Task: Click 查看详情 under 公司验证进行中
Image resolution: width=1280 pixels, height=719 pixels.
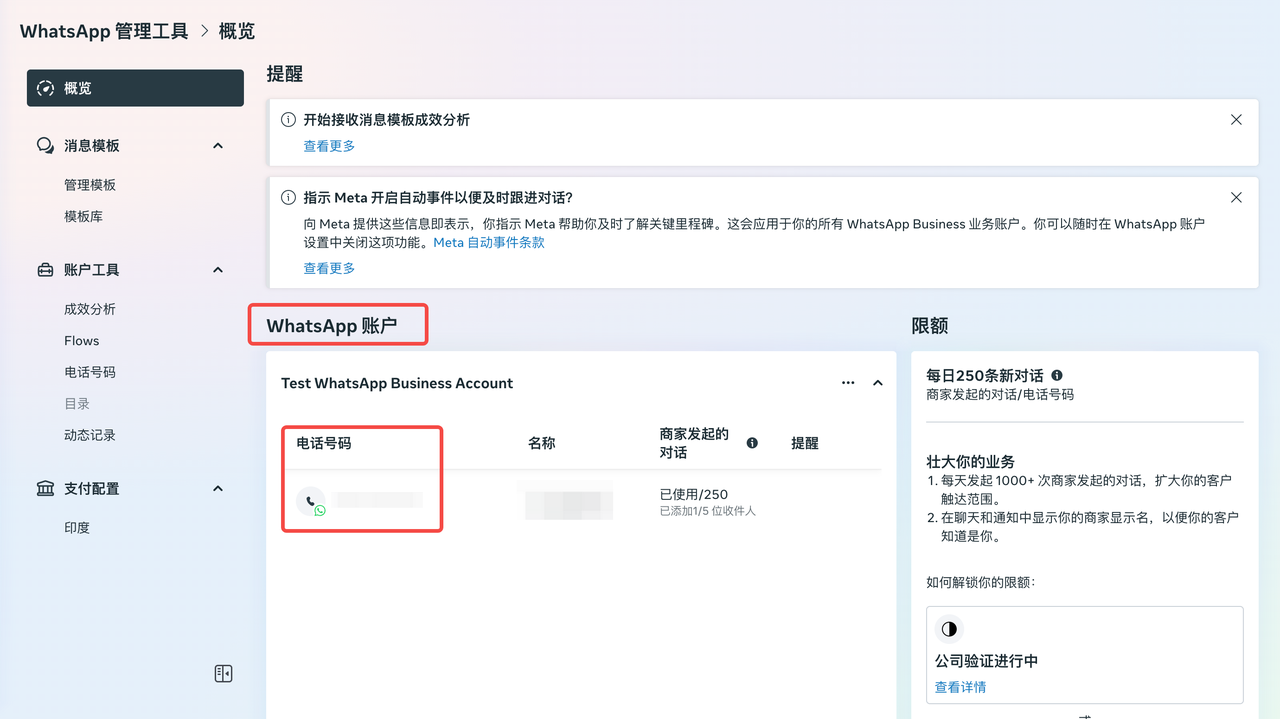Action: (x=960, y=687)
